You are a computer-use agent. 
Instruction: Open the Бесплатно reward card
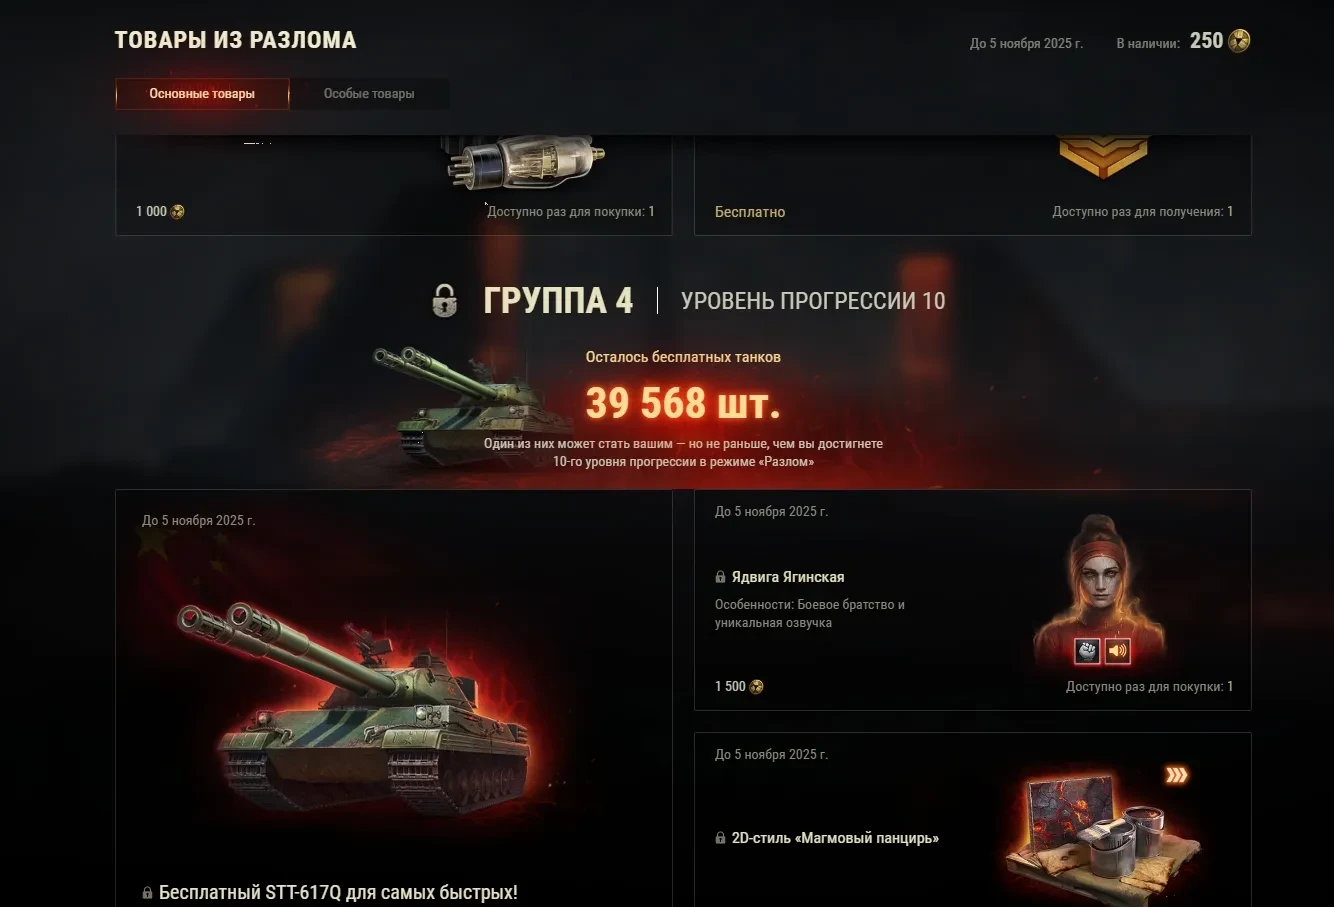click(973, 185)
